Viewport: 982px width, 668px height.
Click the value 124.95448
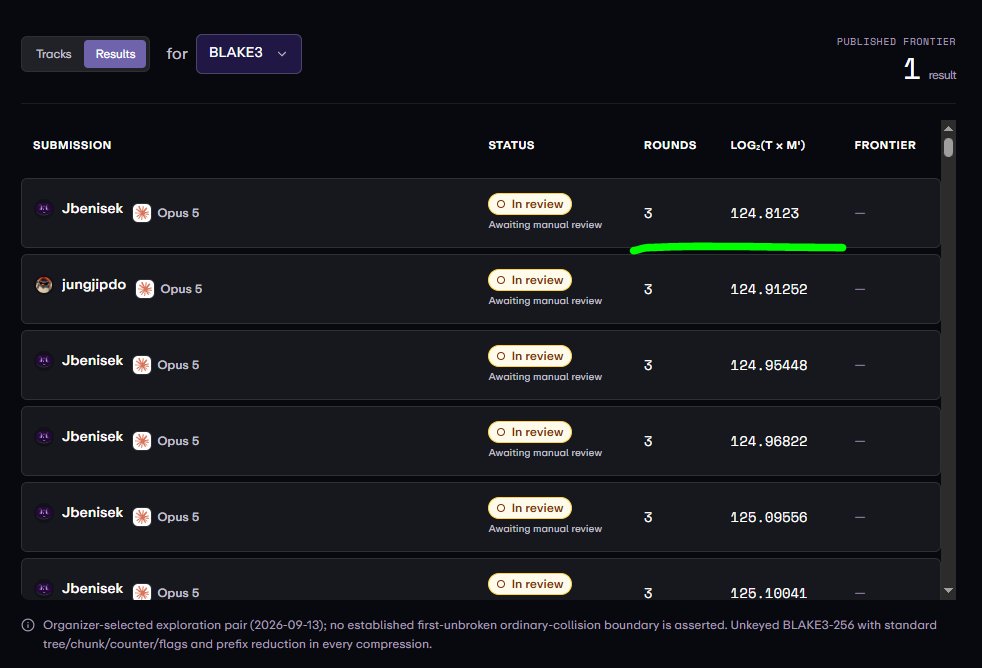768,365
